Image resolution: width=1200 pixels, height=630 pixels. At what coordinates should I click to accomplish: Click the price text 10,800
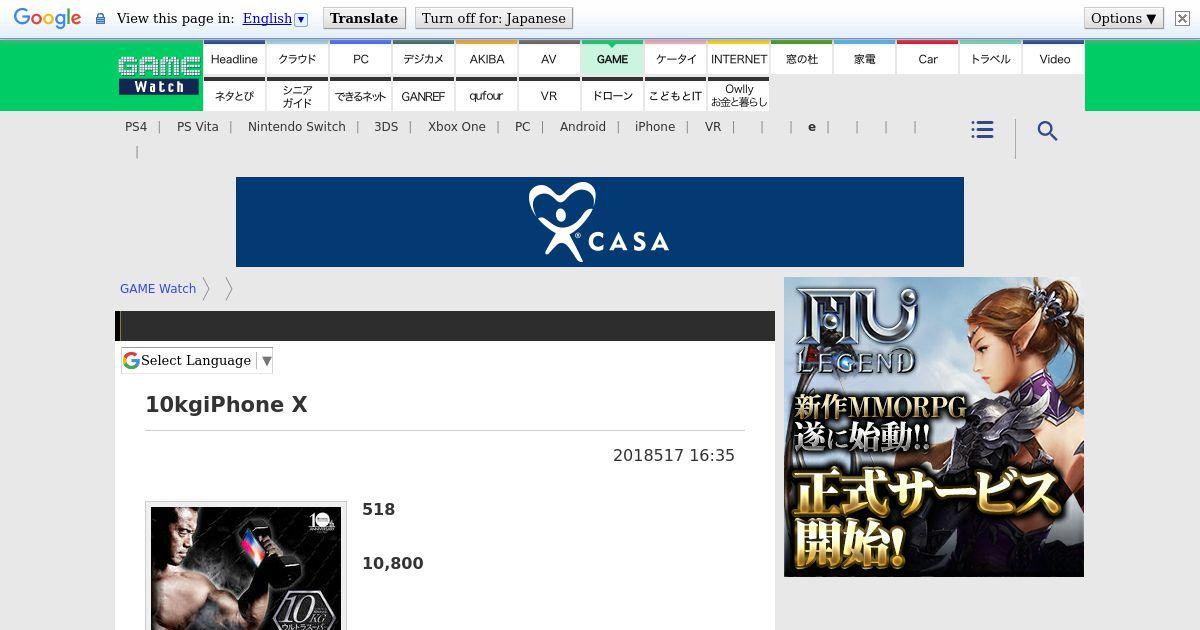[x=393, y=563]
